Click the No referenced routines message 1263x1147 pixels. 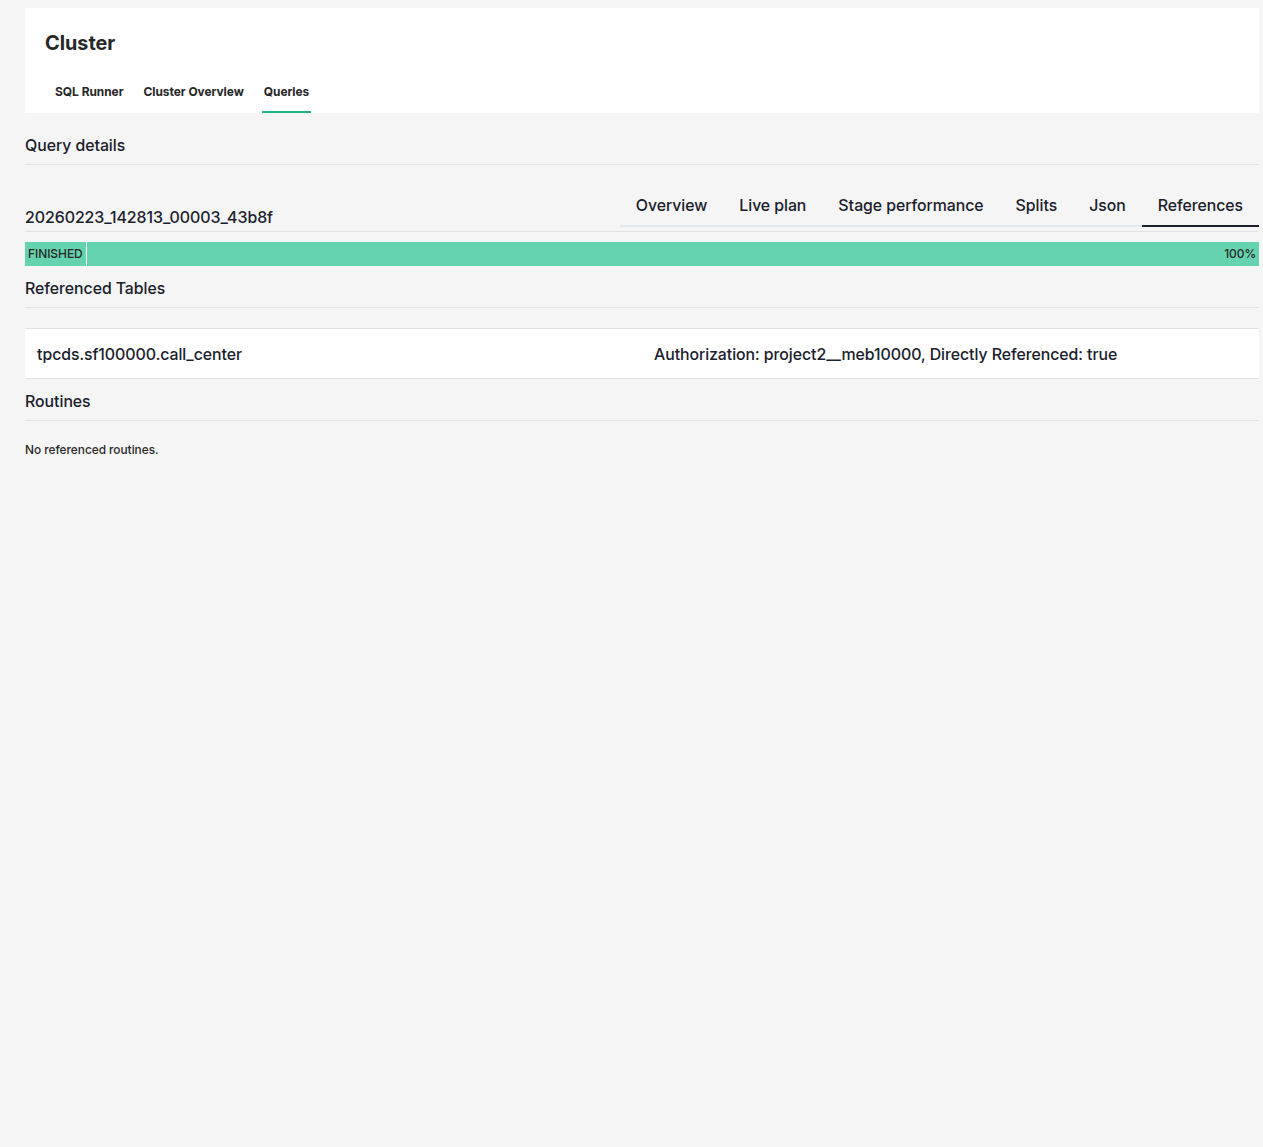pos(91,449)
